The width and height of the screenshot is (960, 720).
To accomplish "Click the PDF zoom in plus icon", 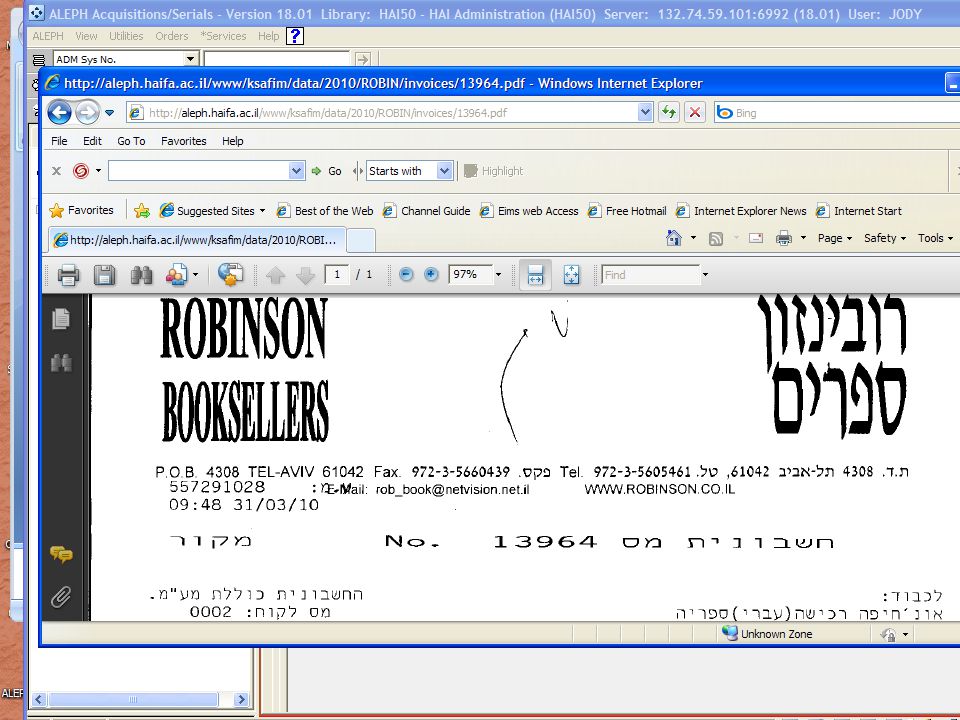I will 431,275.
